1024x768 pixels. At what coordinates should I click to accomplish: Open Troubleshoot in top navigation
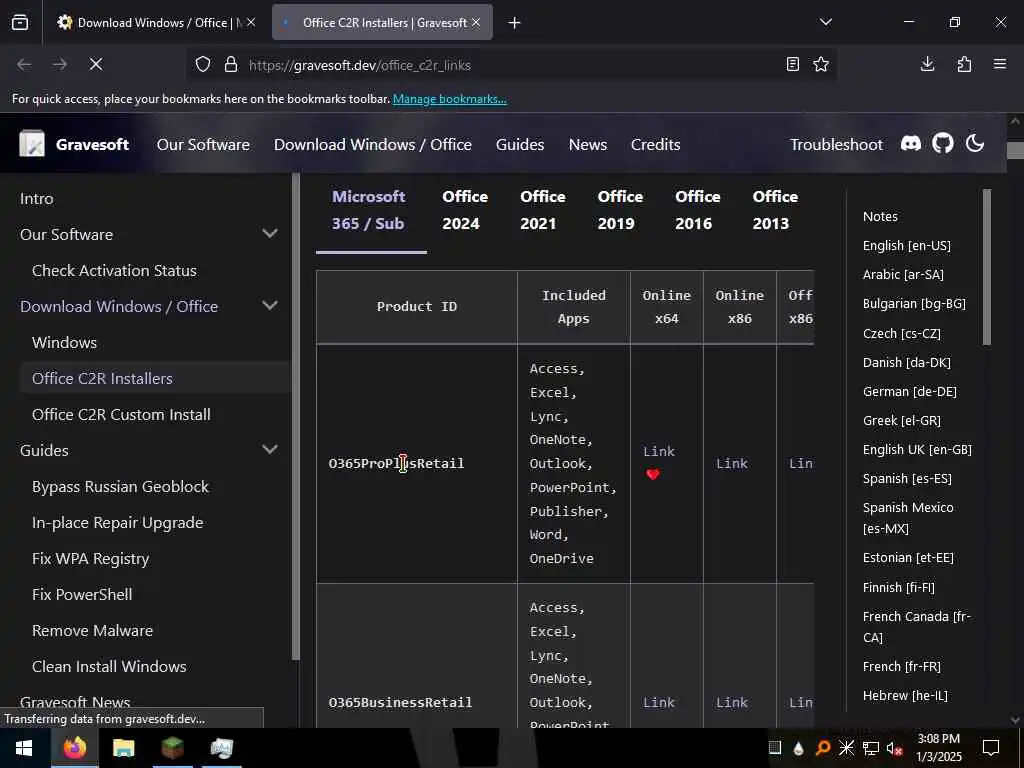coord(836,144)
